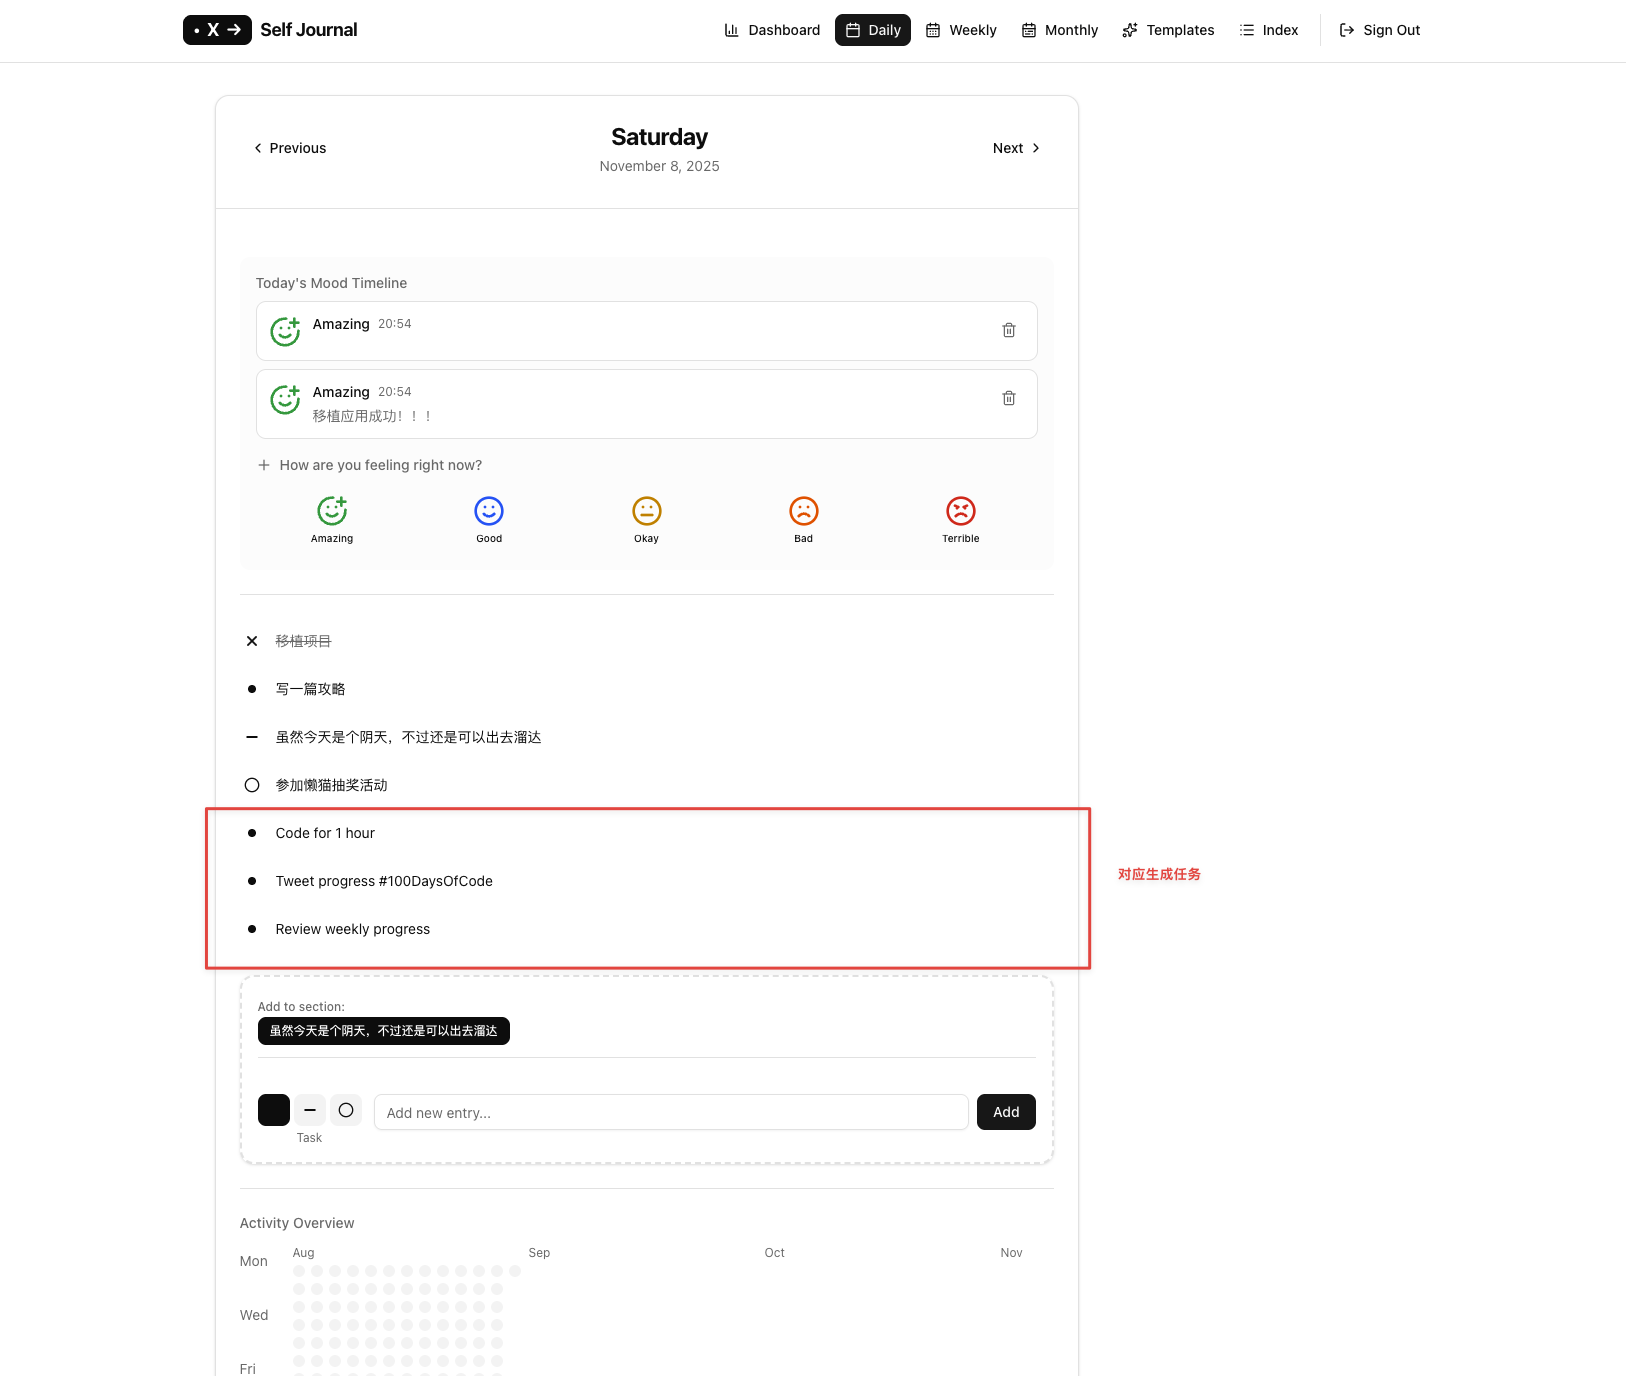
Task: Click the 'November 8, 2025' date text
Action: 659,166
